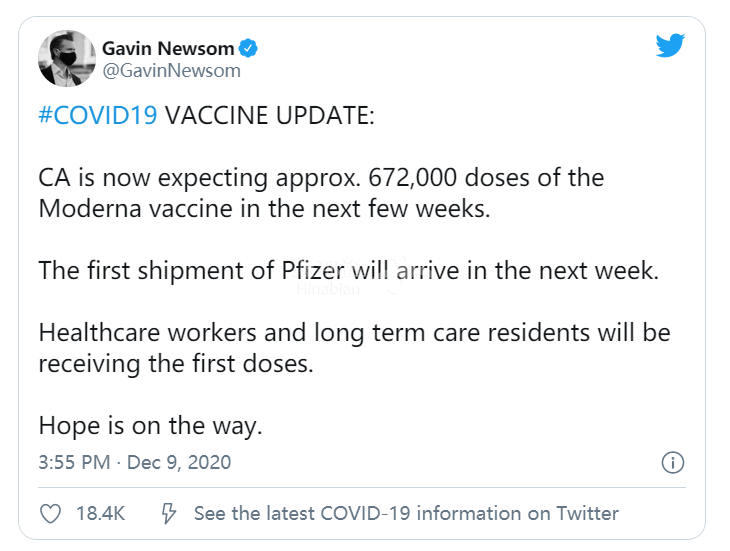The width and height of the screenshot is (730, 551).
Task: Click the Twitter bird logo
Action: (x=670, y=46)
